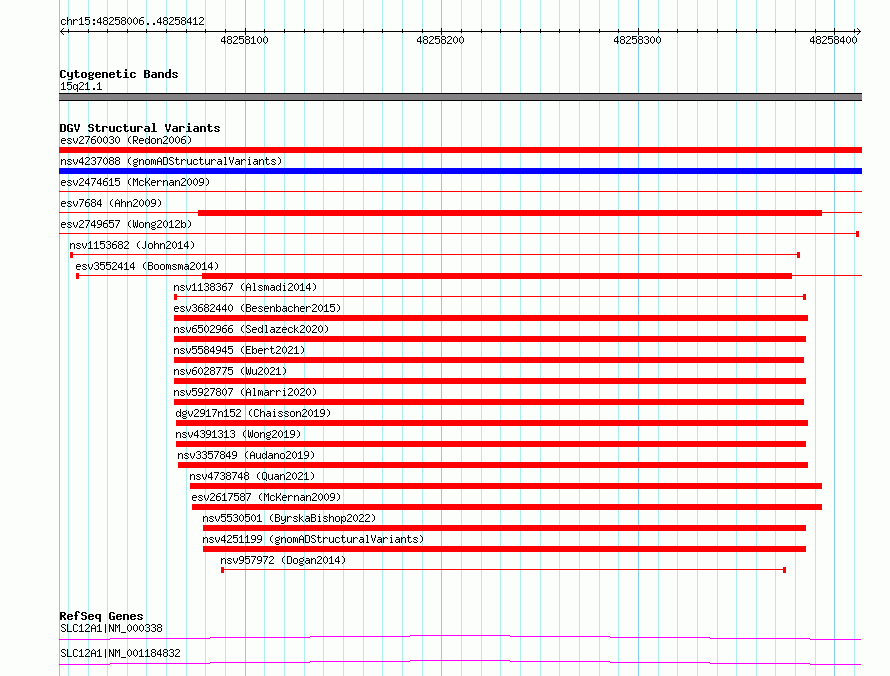Click the esv2760030 (Redon2006) variant label

tap(126, 140)
